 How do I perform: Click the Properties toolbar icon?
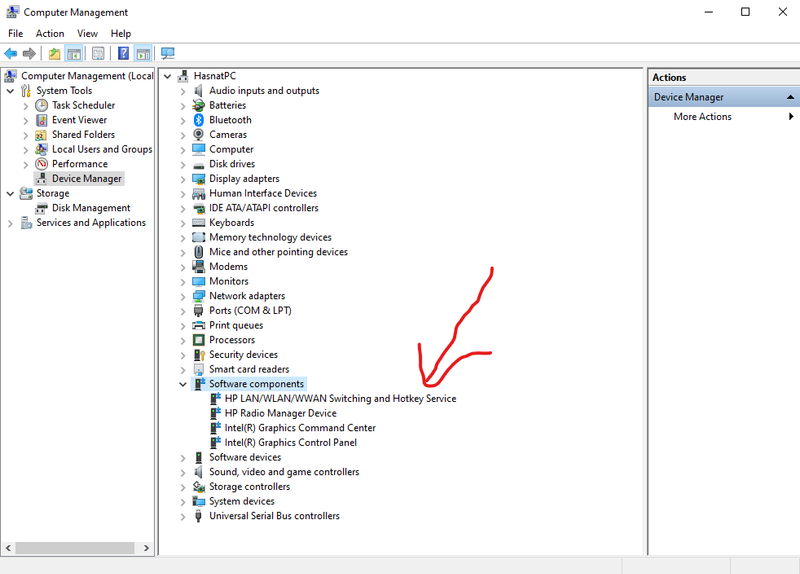coord(98,53)
